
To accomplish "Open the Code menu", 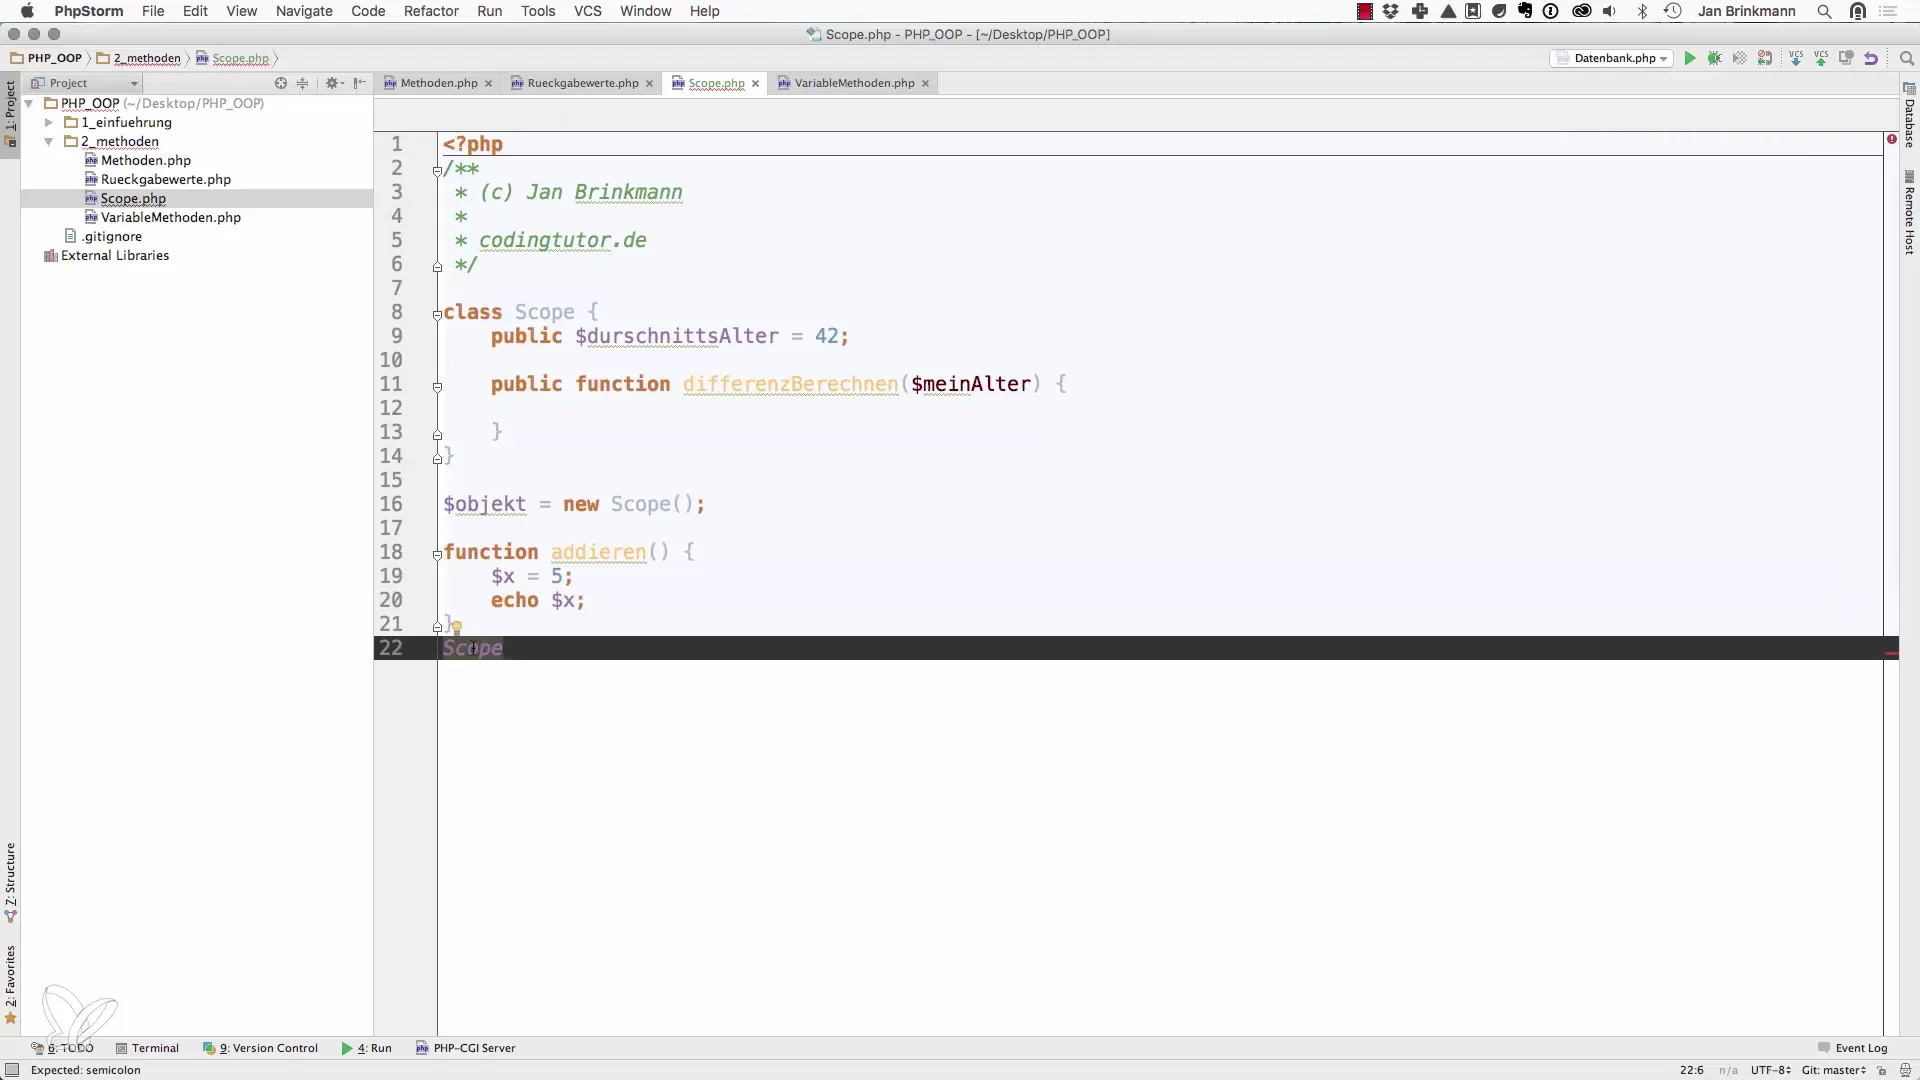I will pyautogui.click(x=368, y=11).
